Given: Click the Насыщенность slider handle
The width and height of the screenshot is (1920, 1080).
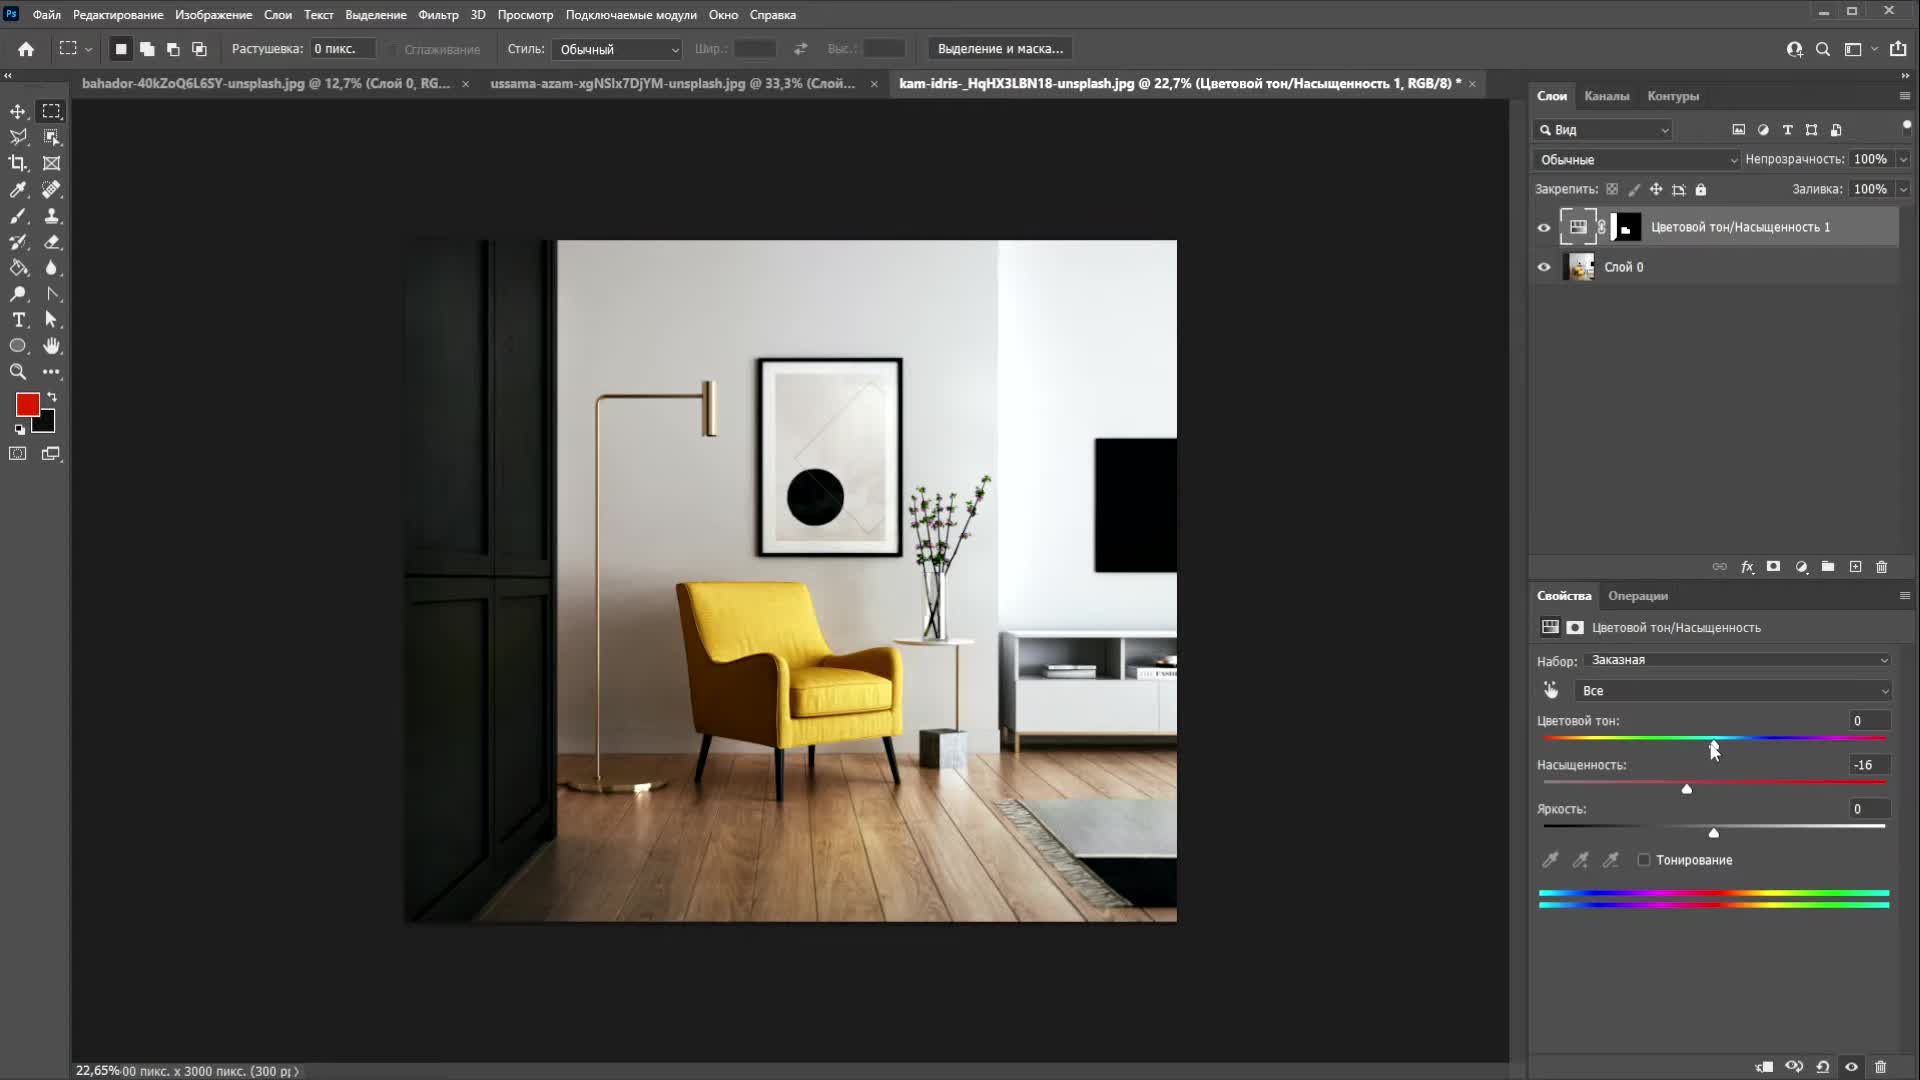Looking at the screenshot, I should point(1687,789).
